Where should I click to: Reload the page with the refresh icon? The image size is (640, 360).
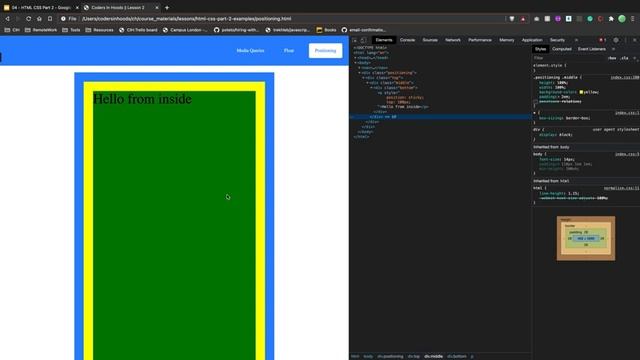(x=29, y=19)
